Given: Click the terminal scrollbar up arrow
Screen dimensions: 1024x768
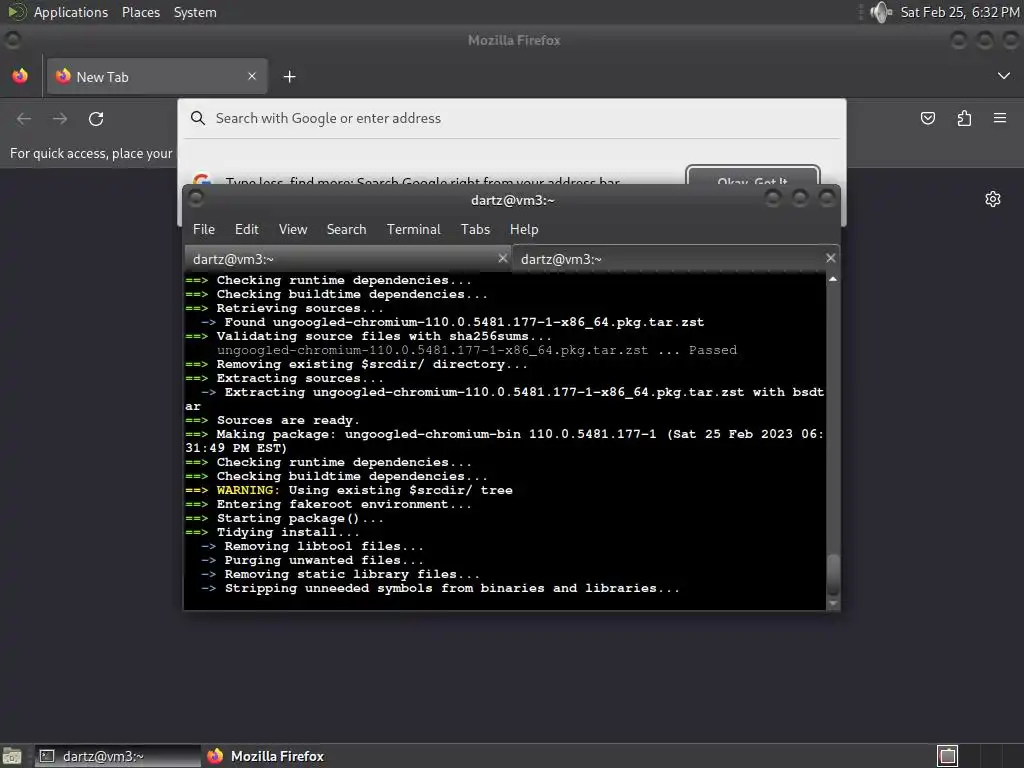Looking at the screenshot, I should click(x=833, y=280).
